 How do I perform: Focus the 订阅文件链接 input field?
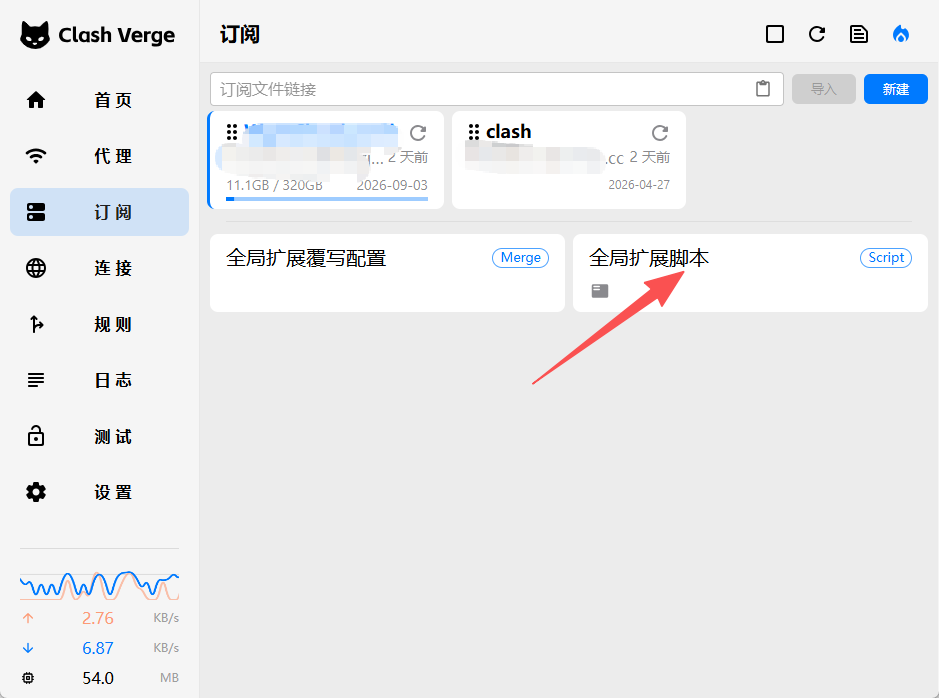pos(496,89)
